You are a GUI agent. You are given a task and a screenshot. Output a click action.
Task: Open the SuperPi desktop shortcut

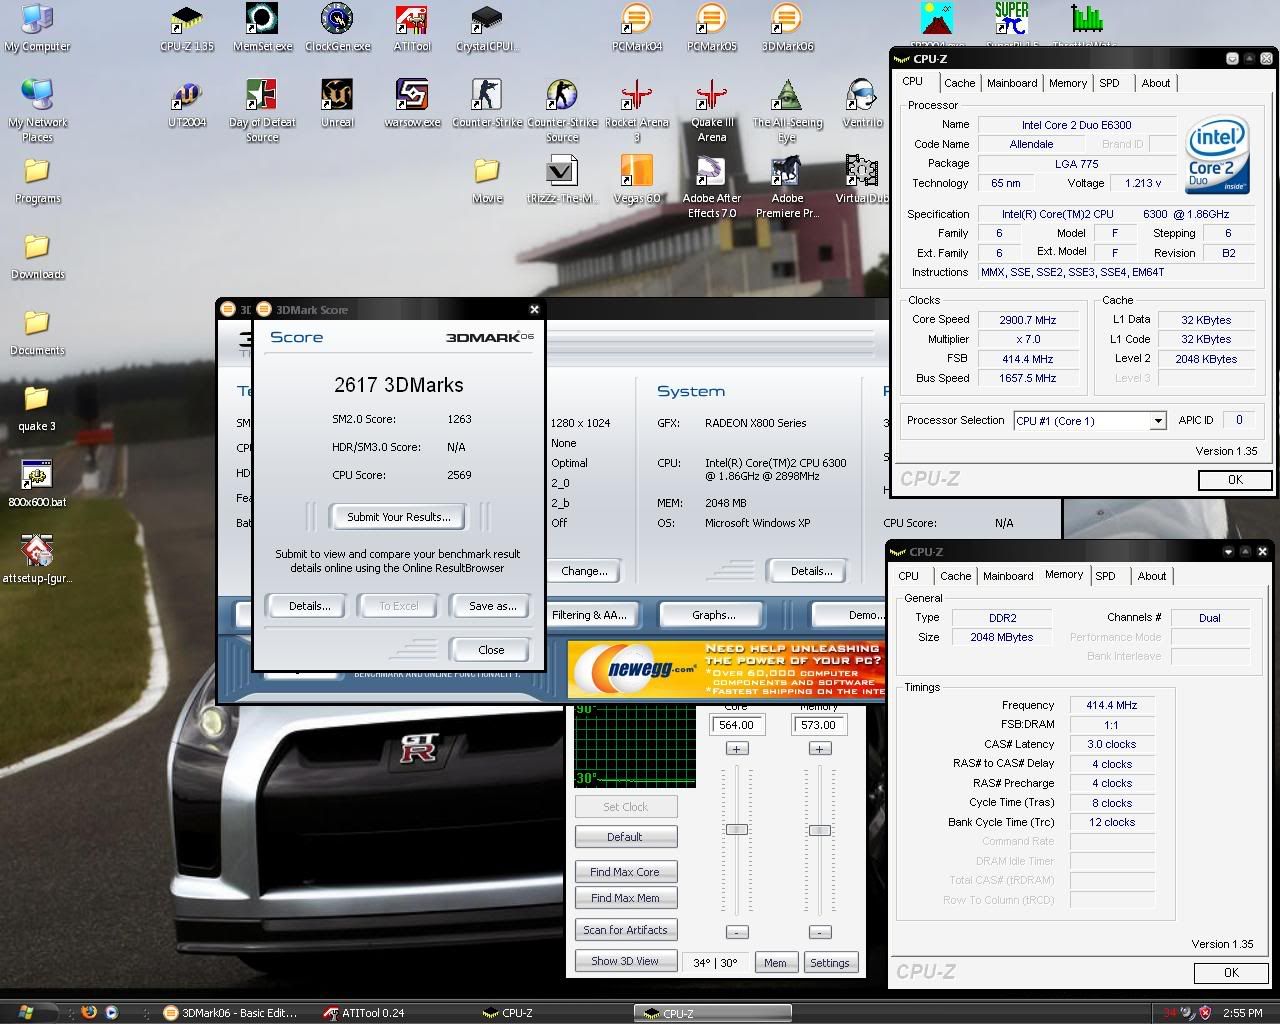coord(1012,24)
